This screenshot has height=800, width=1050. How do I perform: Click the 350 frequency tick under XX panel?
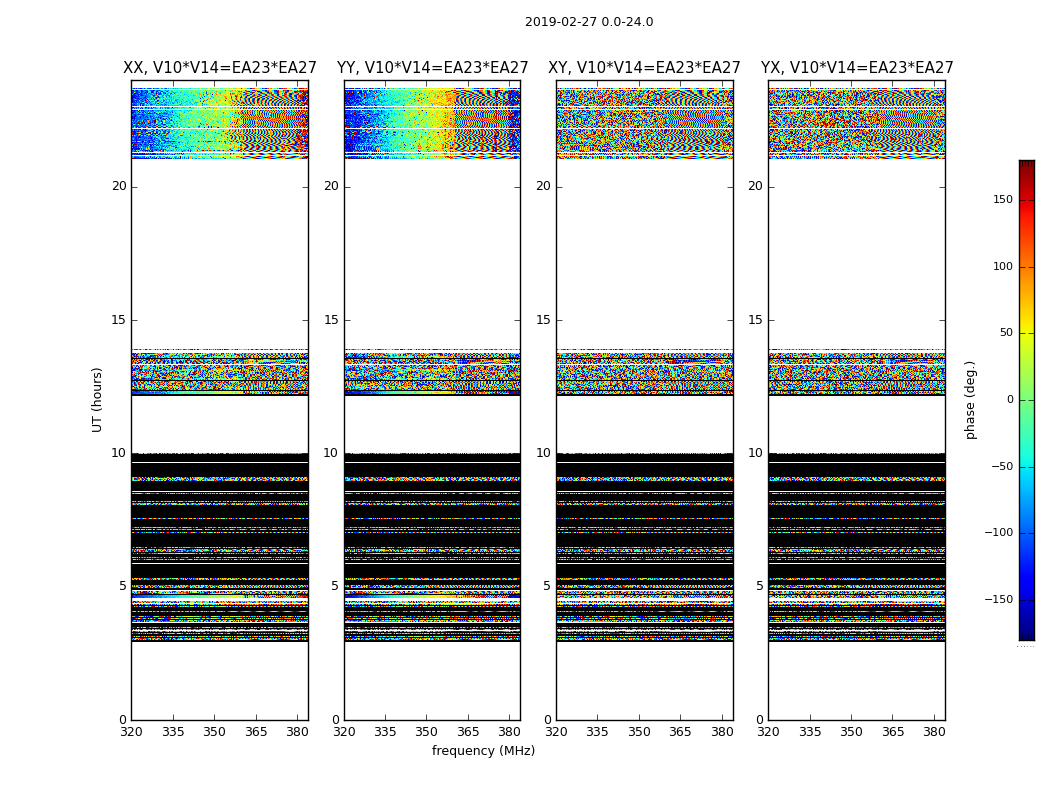pyautogui.click(x=214, y=732)
